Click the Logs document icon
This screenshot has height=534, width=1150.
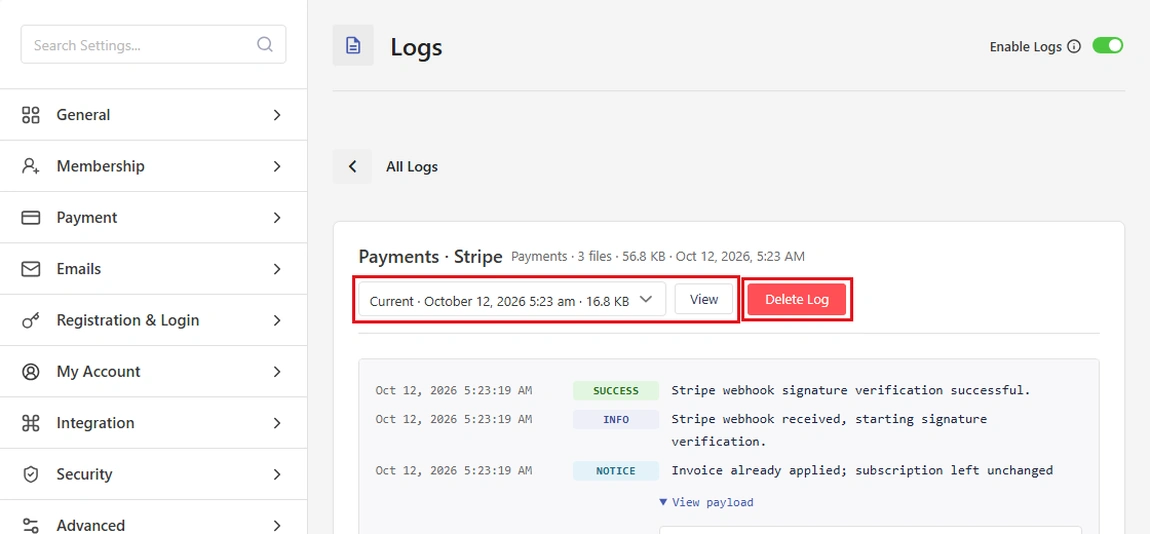coord(353,45)
